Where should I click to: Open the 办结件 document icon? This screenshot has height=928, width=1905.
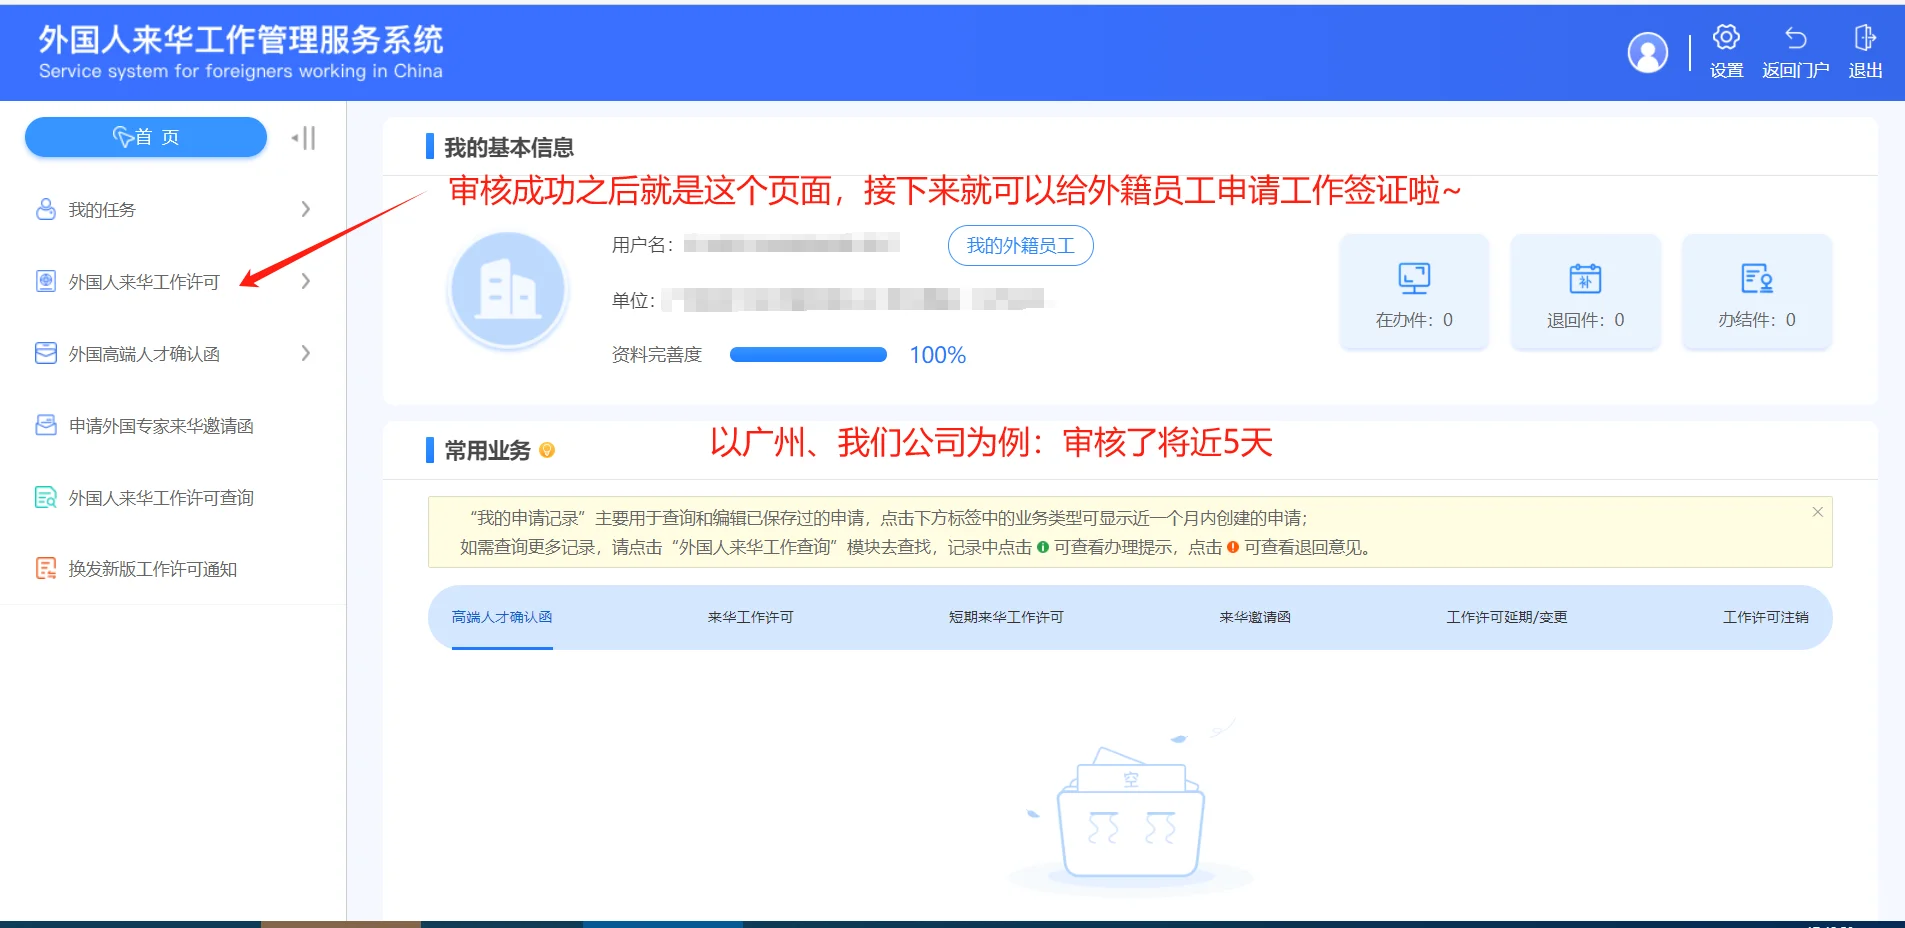[1757, 278]
